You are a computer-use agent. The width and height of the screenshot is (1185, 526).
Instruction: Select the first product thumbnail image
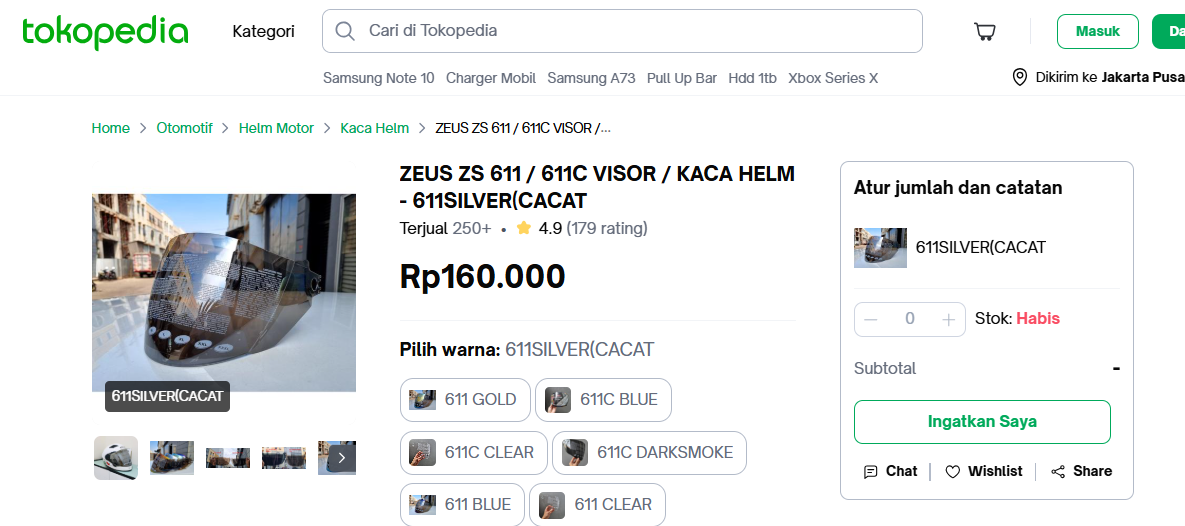click(x=116, y=458)
